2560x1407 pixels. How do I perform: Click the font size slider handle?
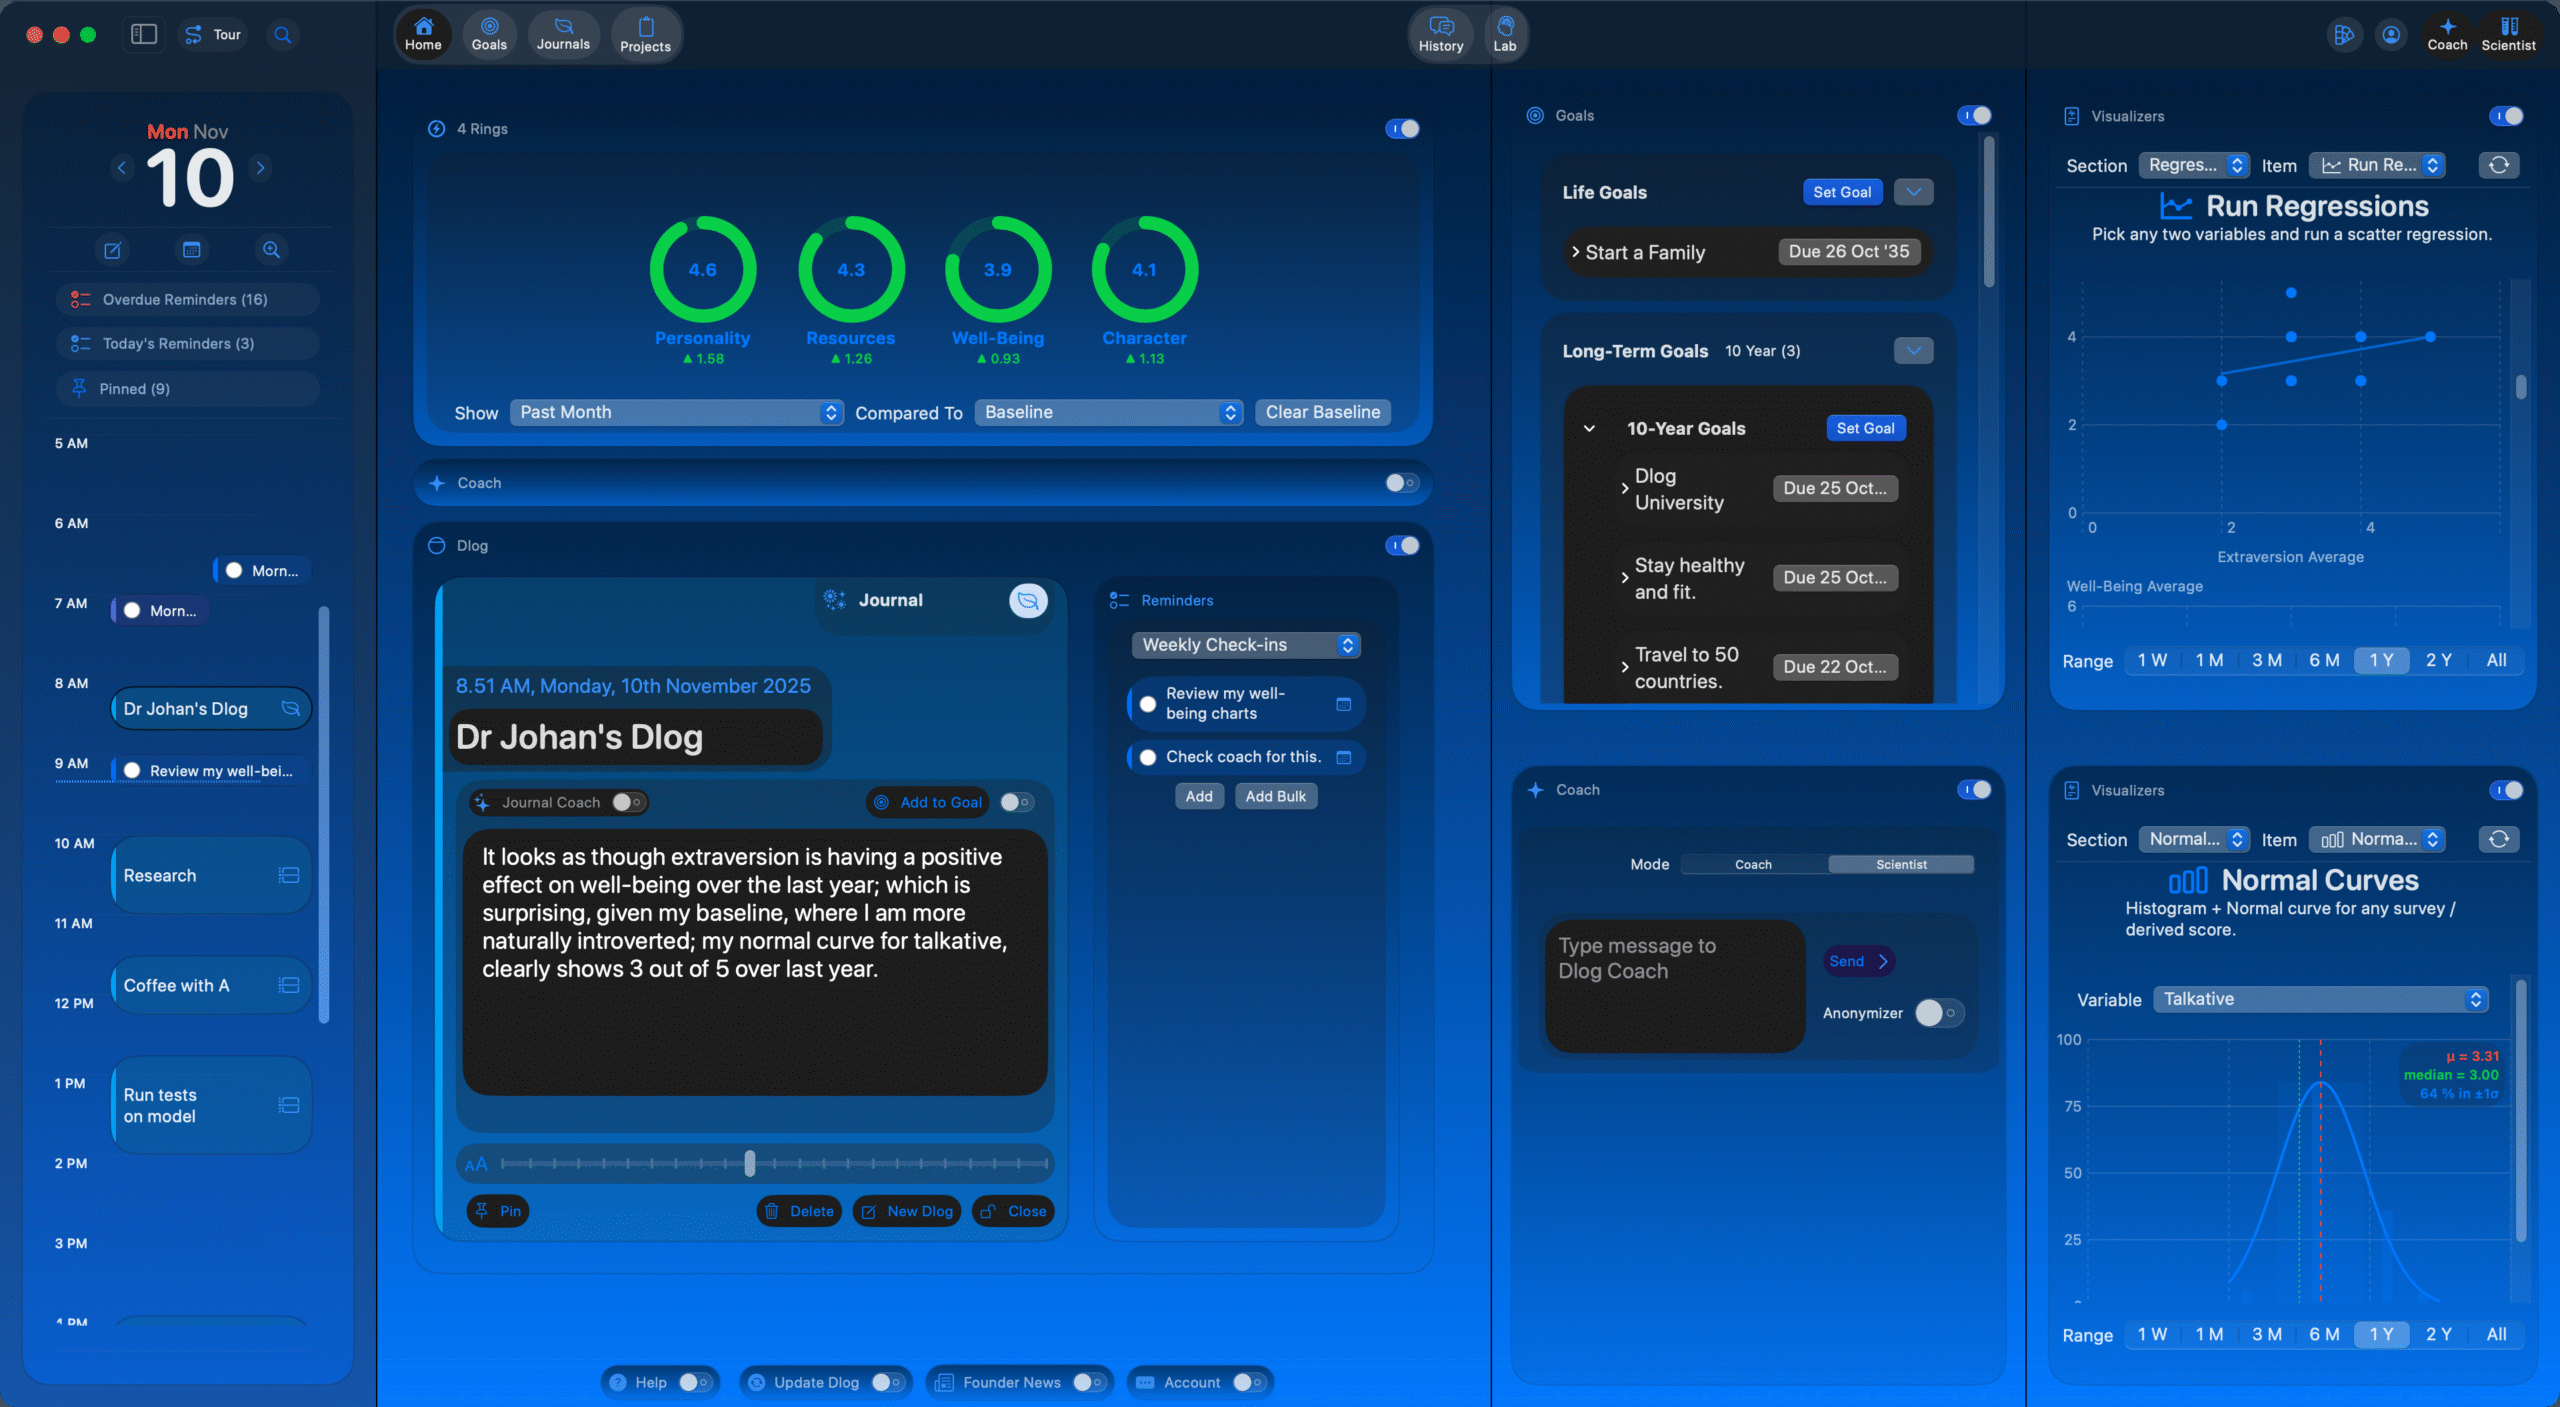click(x=750, y=1163)
